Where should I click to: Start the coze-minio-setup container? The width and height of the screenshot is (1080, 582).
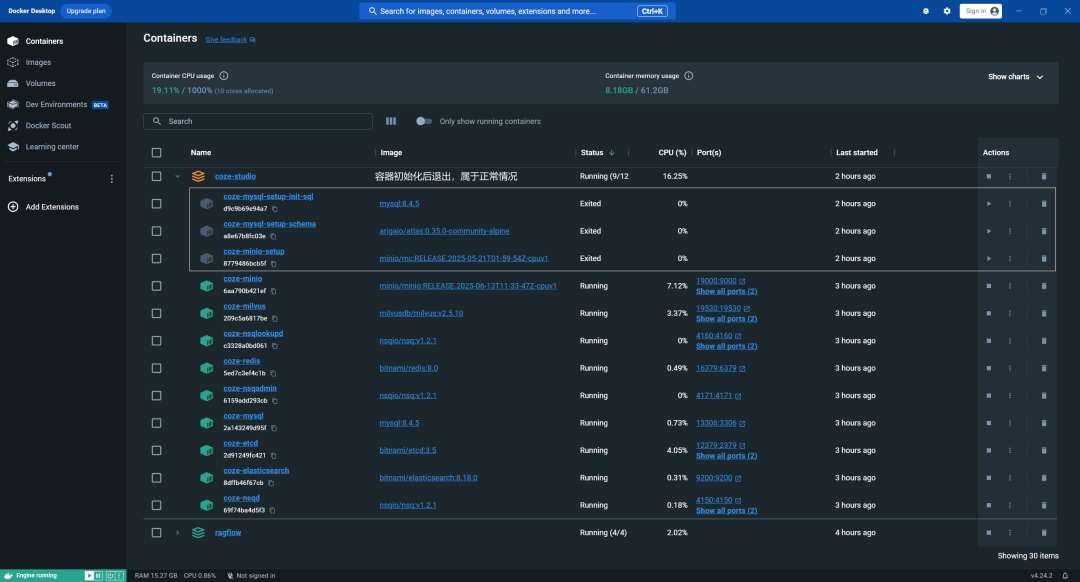(988, 258)
